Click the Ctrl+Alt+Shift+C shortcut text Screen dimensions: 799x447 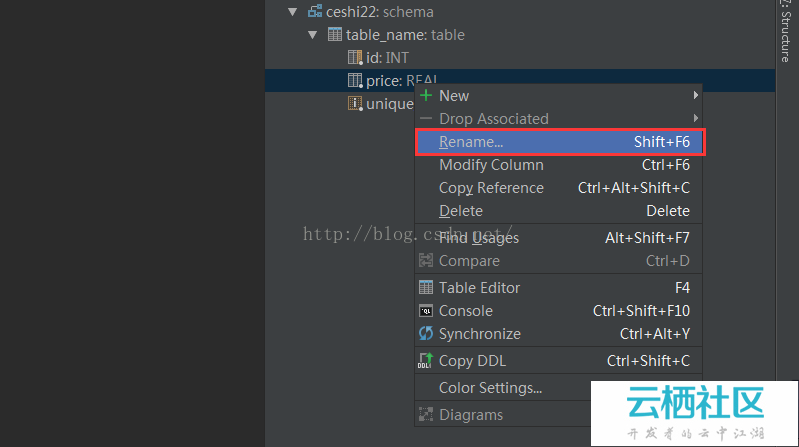634,188
